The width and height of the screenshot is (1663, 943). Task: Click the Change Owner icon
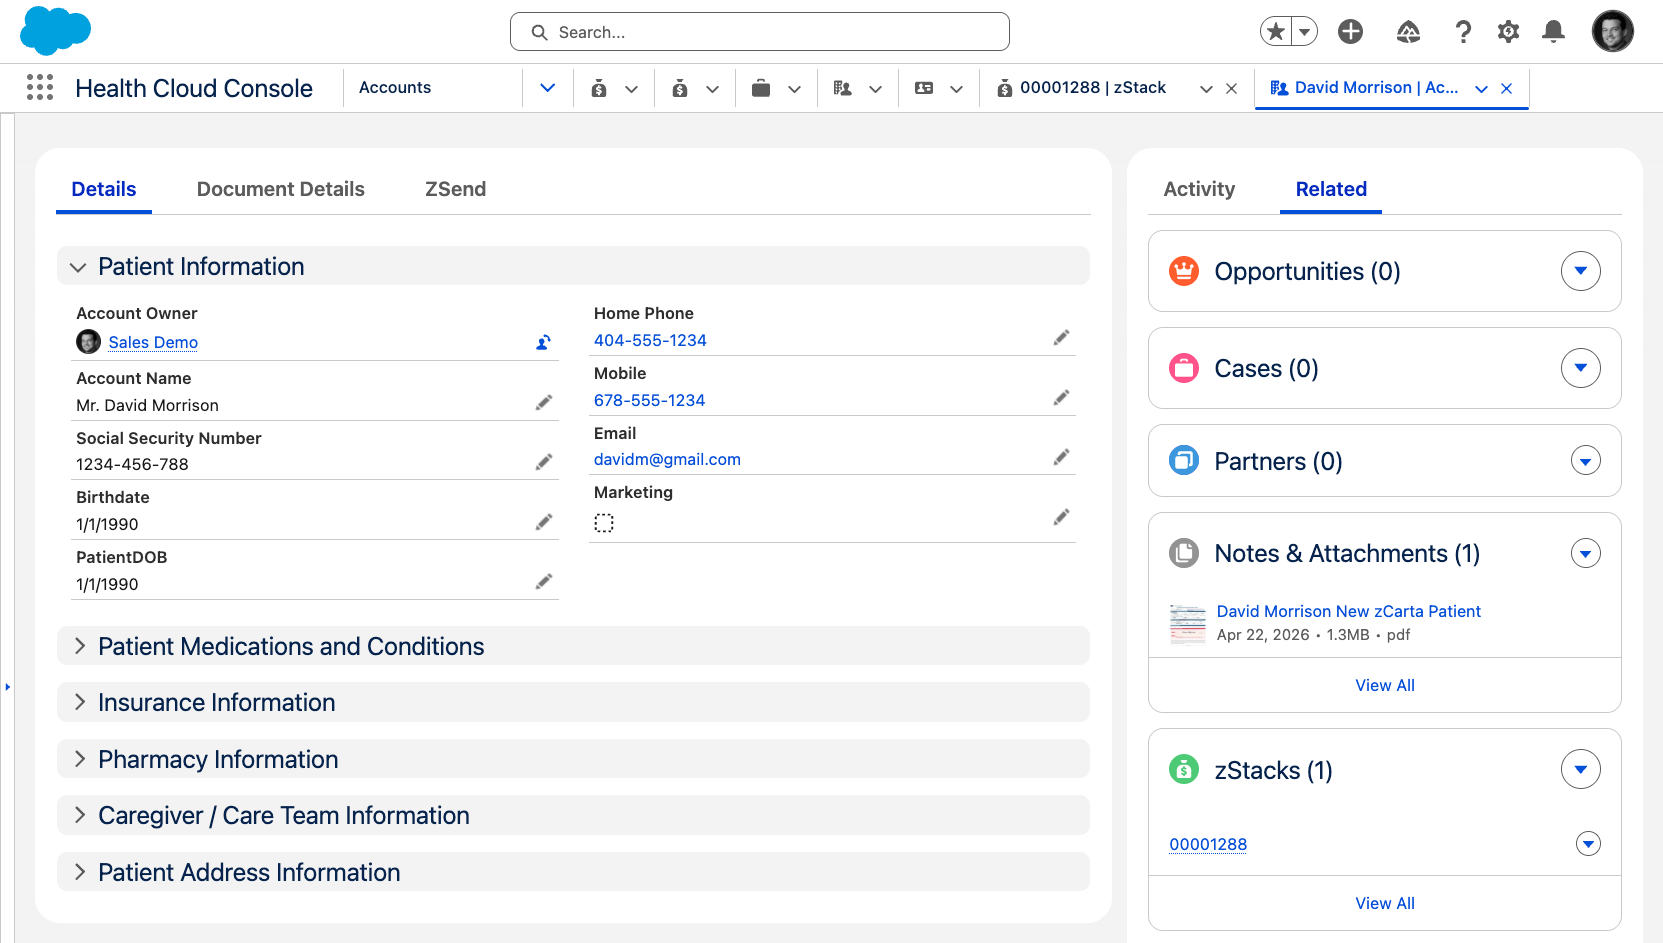pos(543,342)
